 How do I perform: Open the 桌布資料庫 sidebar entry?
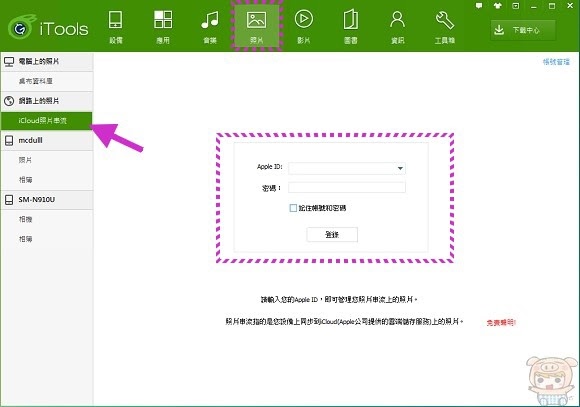[x=47, y=81]
